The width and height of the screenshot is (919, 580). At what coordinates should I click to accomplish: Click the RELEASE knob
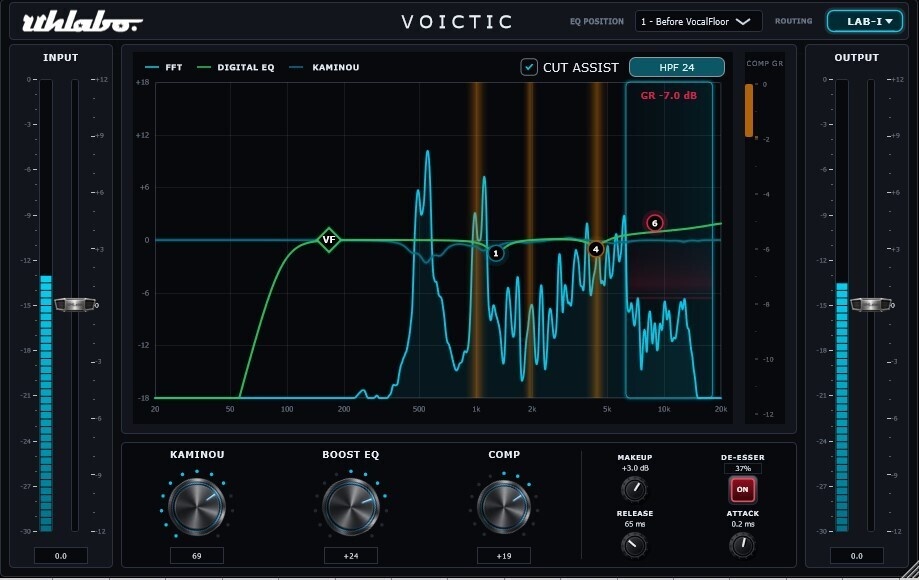[x=634, y=545]
